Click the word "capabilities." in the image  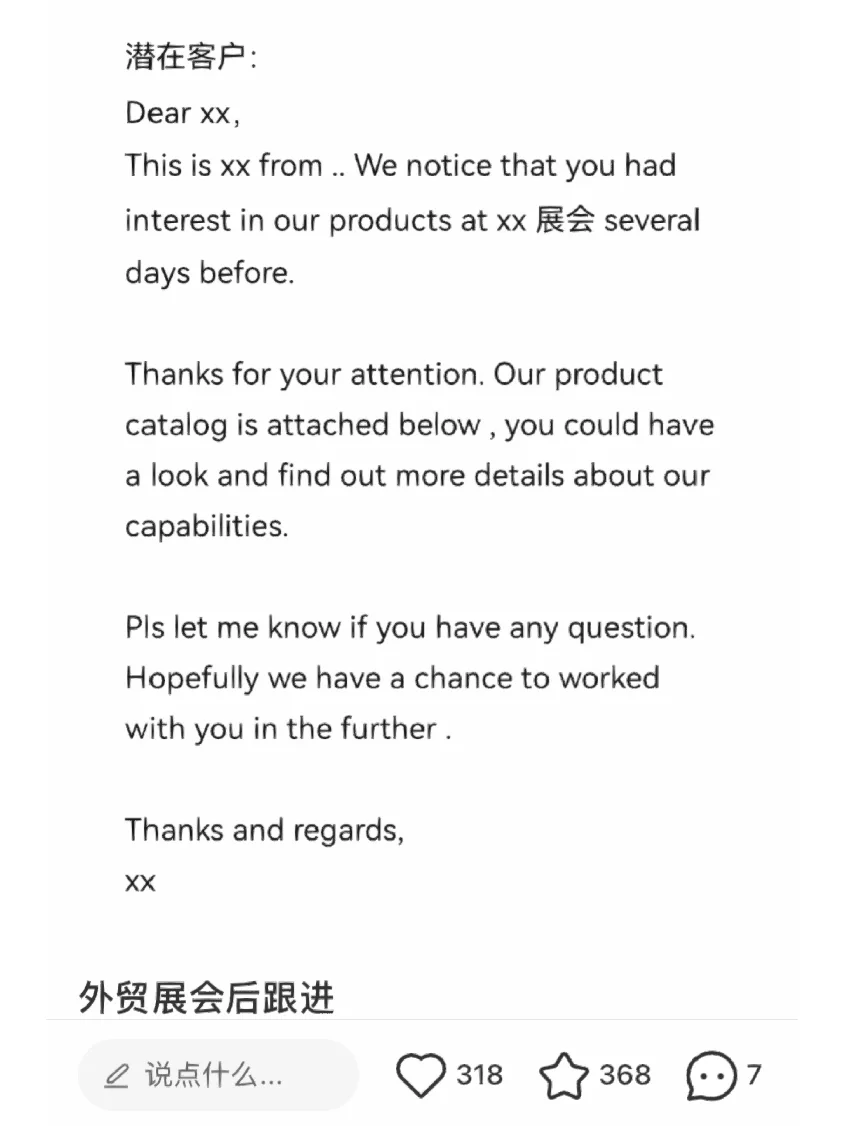[207, 526]
